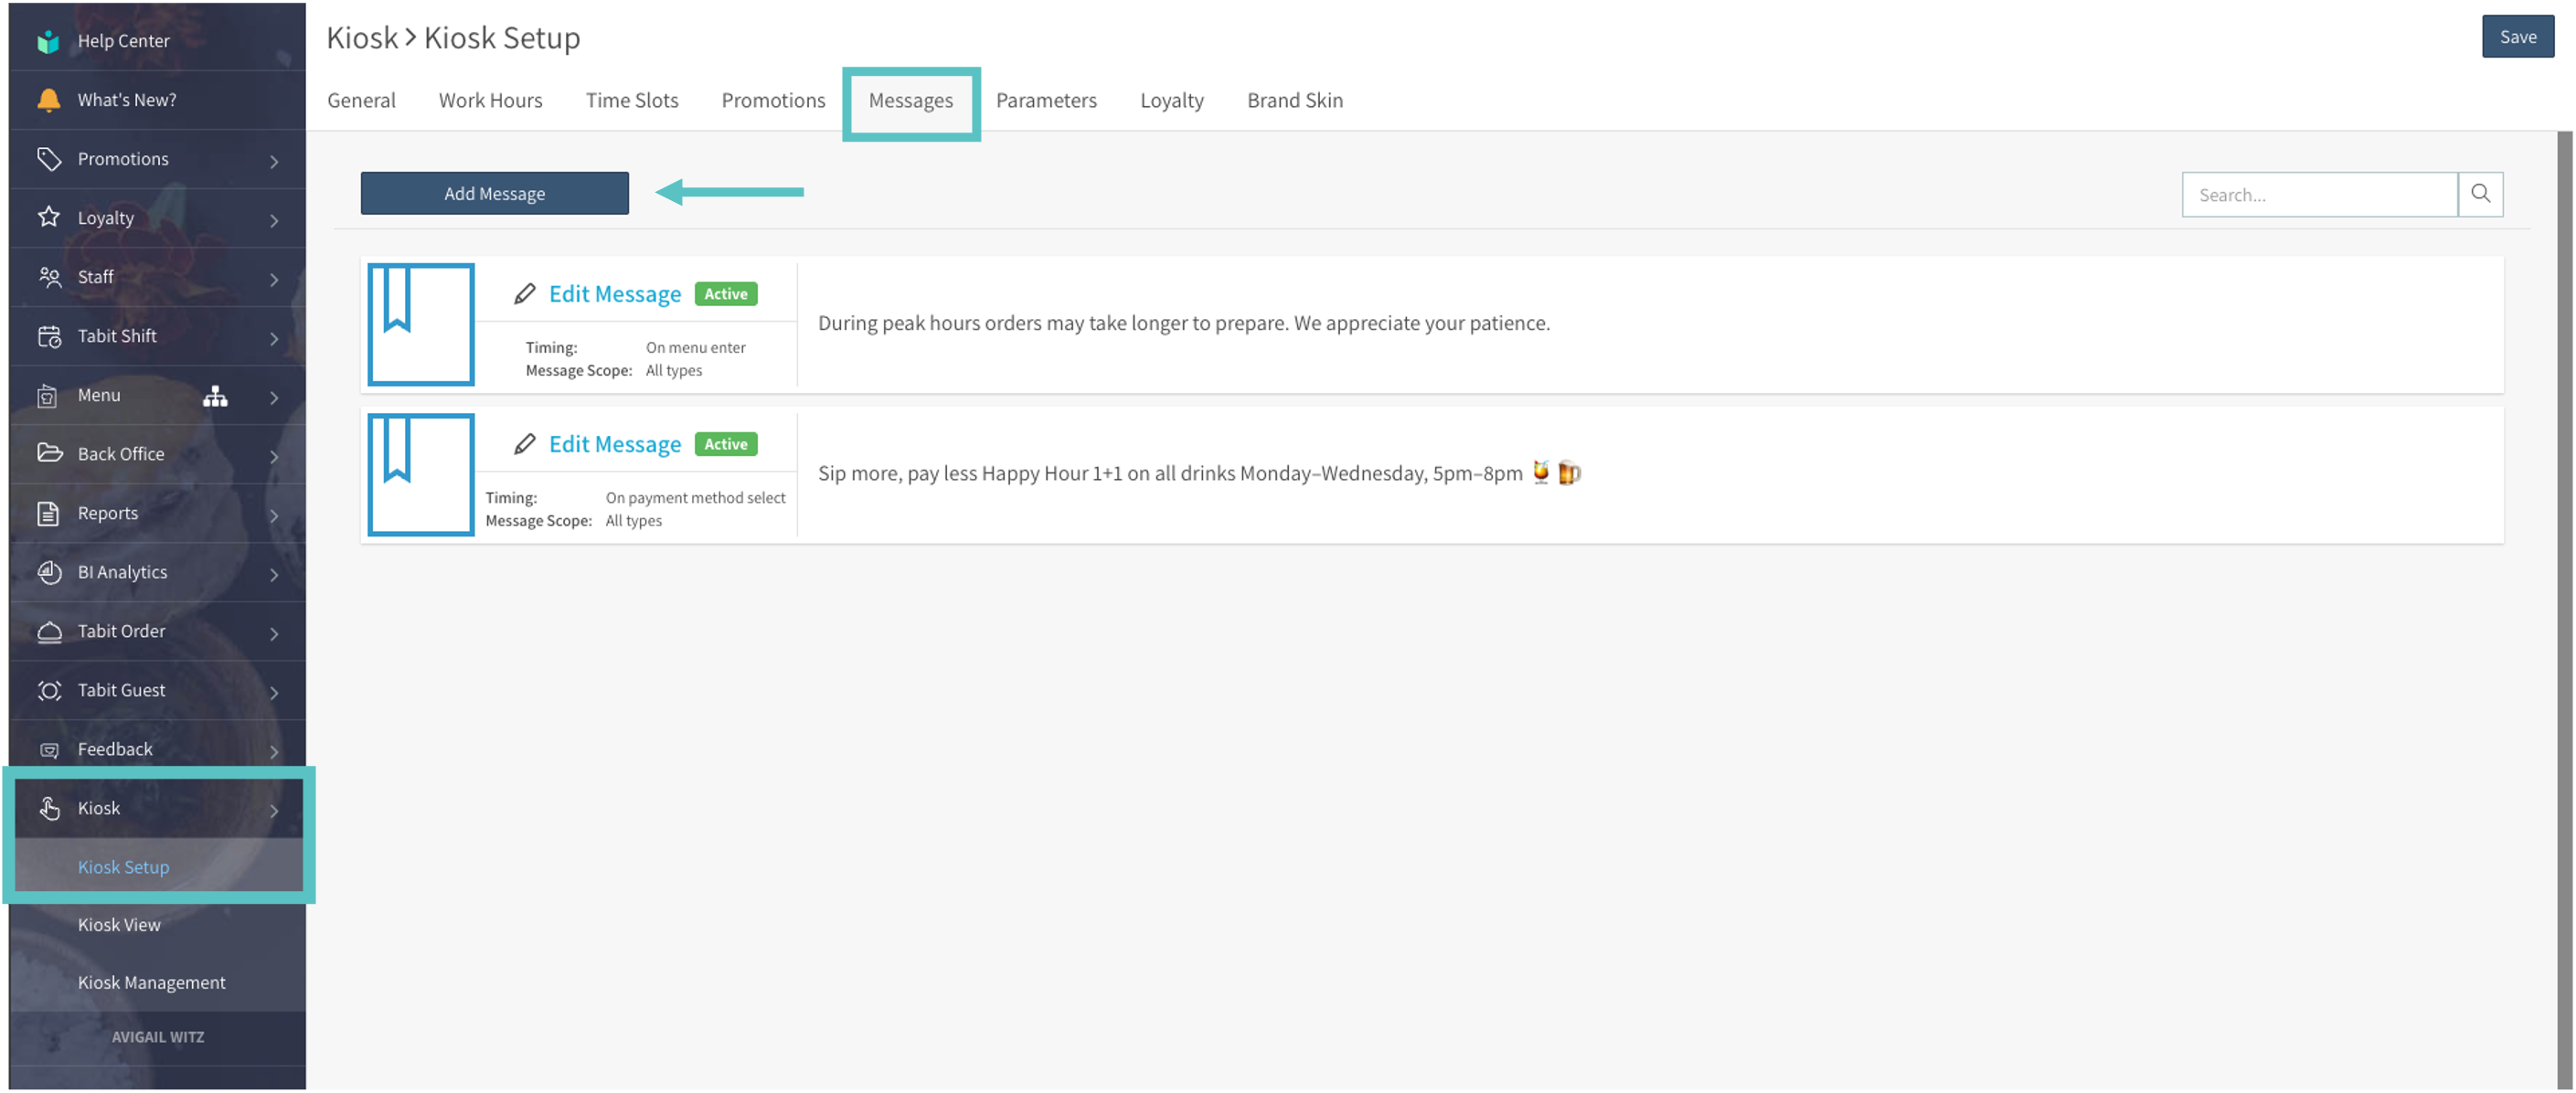Click the bell icon for What's New
This screenshot has width=2576, height=1093.
pos(48,100)
